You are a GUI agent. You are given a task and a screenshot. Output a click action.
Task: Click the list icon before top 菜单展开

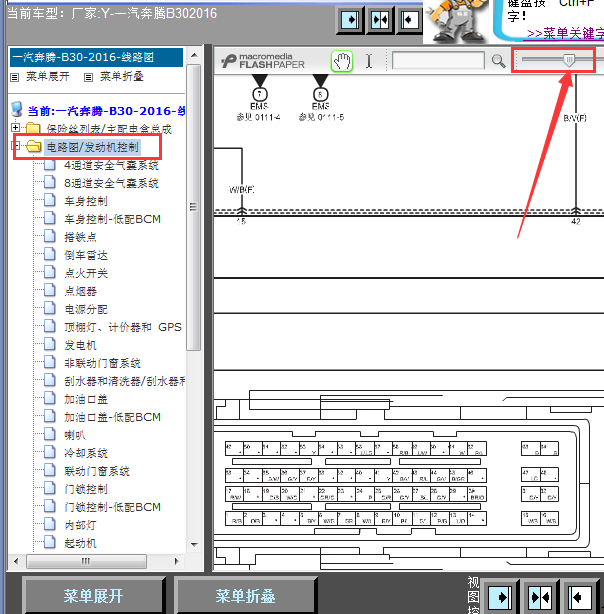[15, 77]
